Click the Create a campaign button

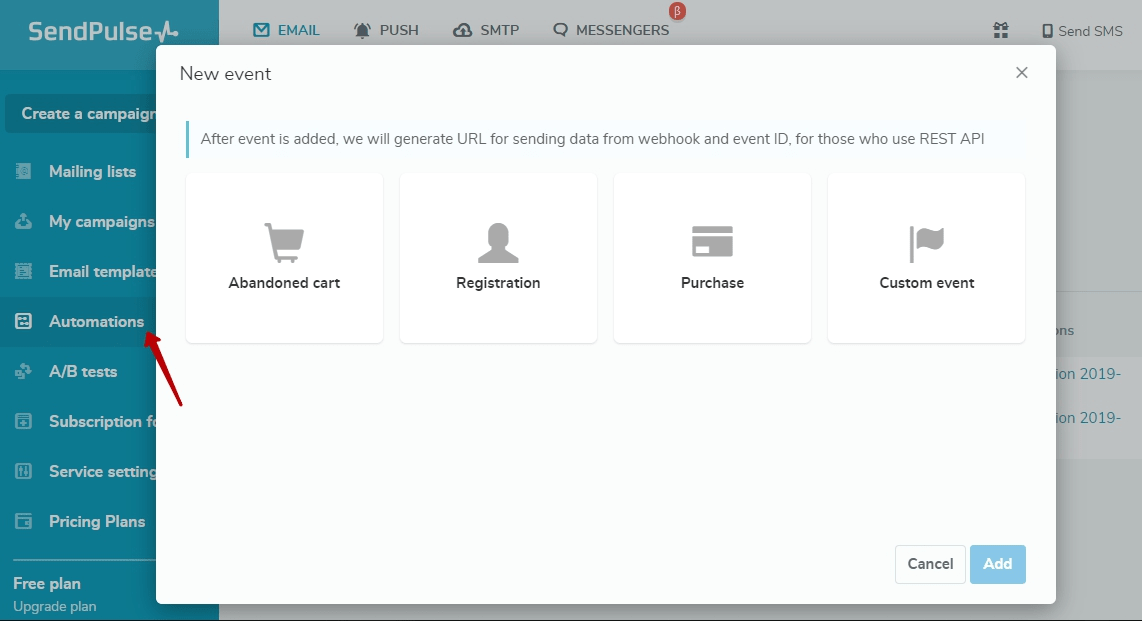click(x=85, y=113)
